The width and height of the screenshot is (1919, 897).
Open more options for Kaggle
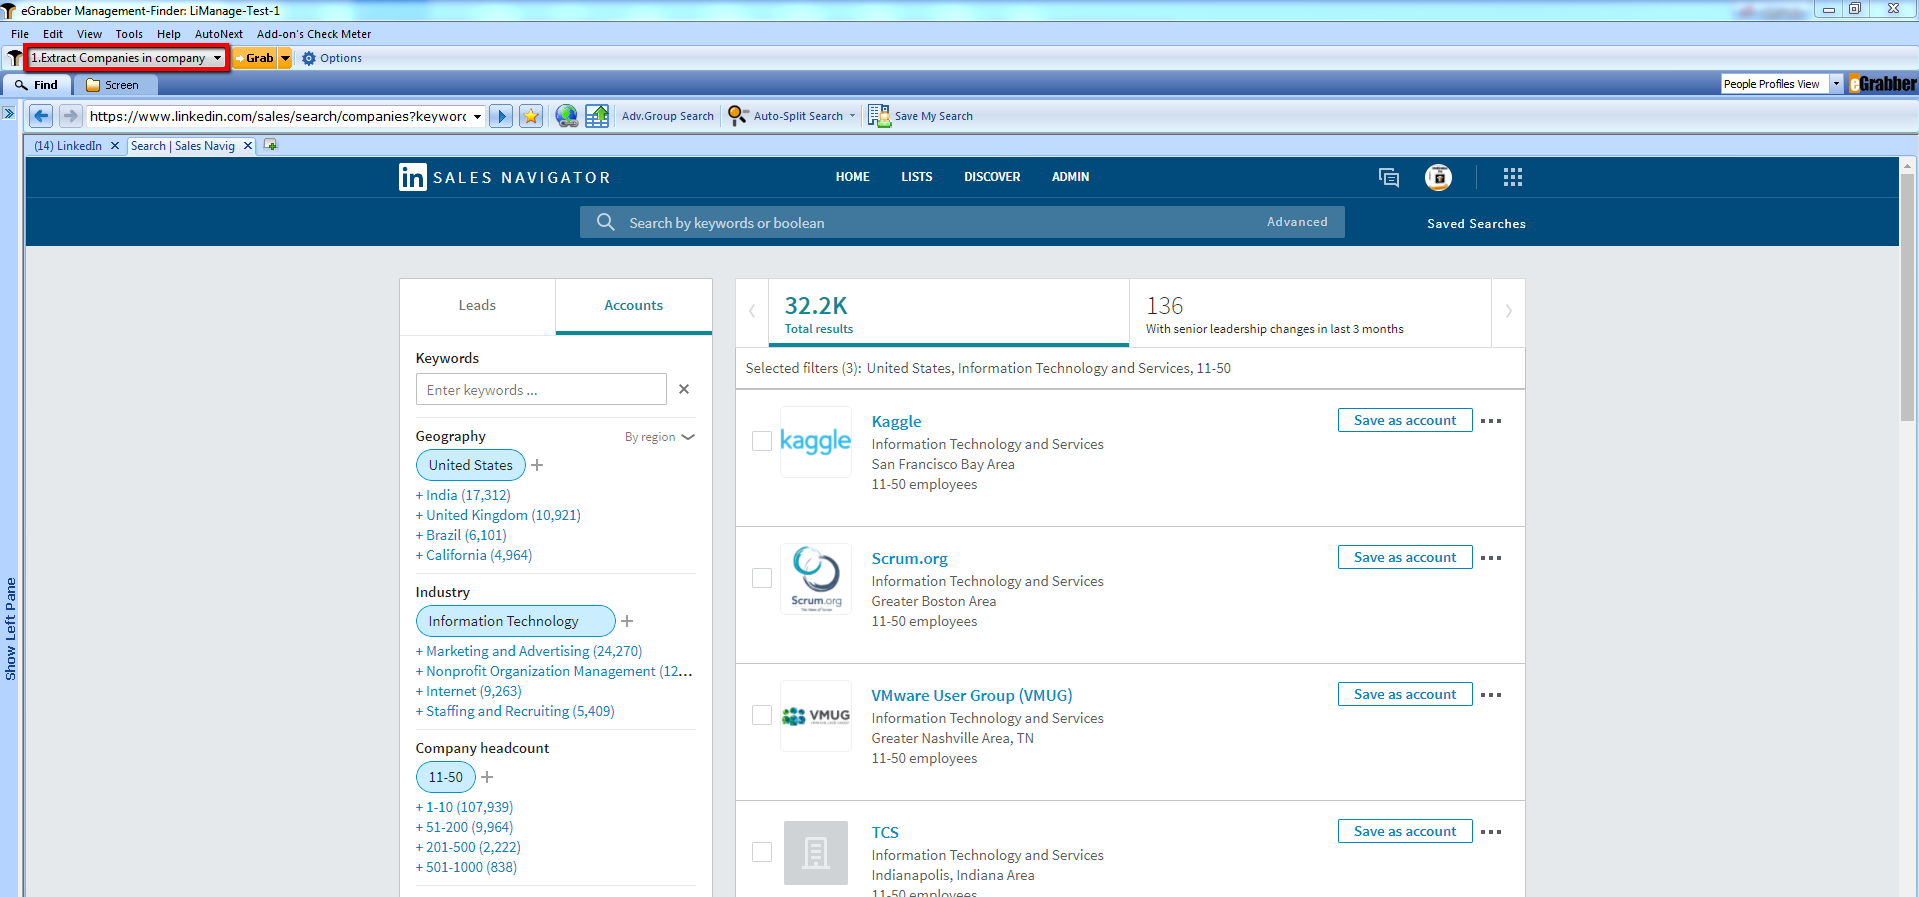coord(1491,421)
